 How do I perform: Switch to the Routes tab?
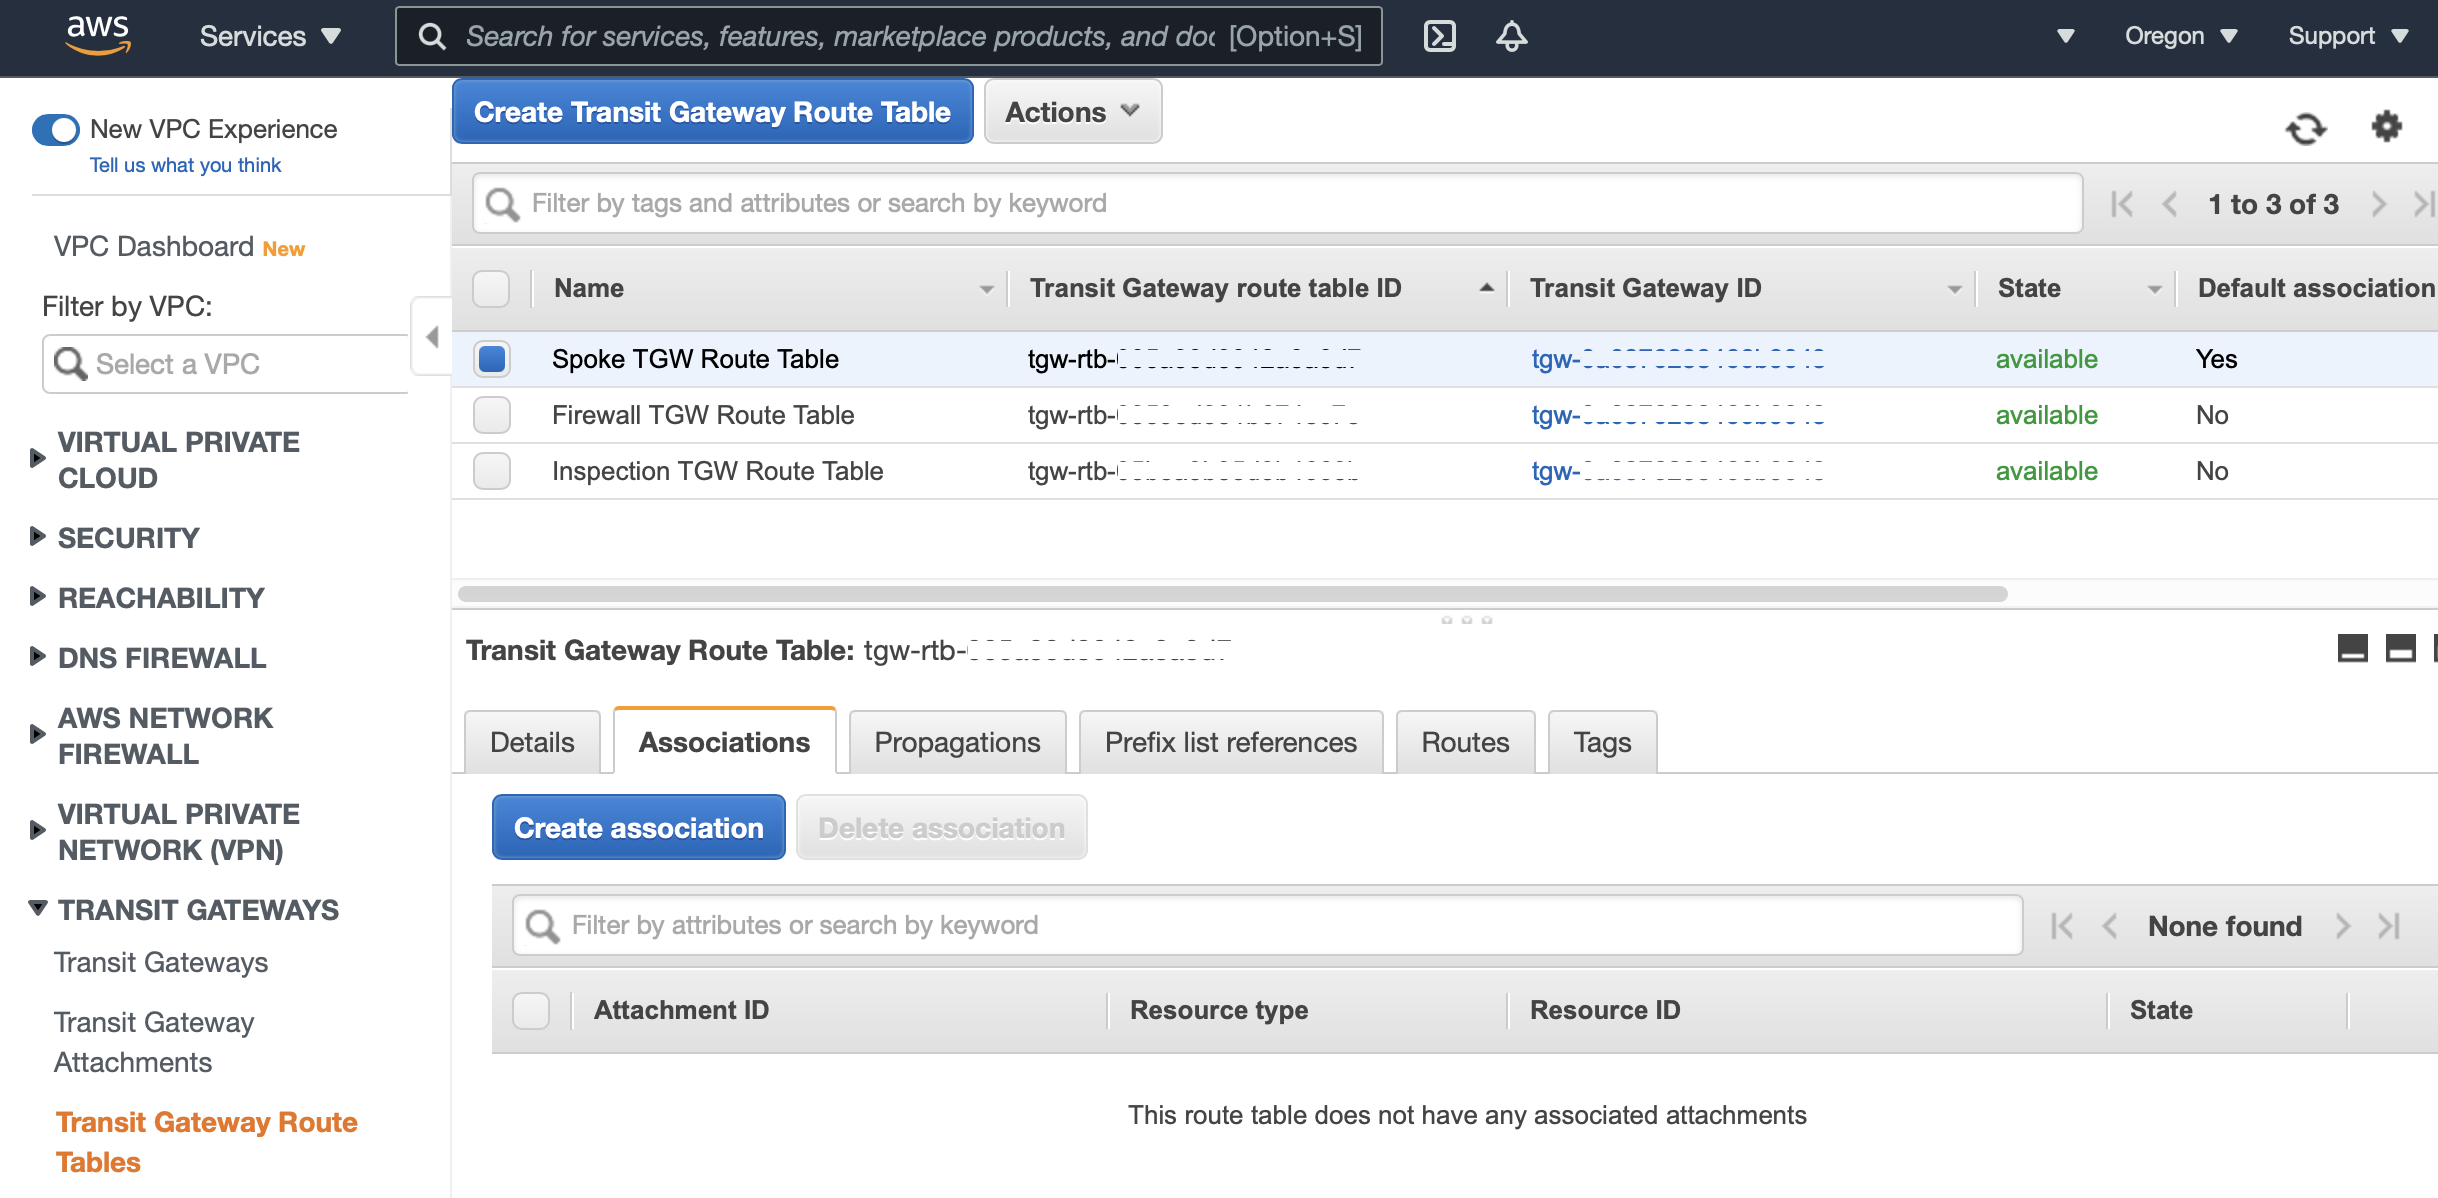point(1464,742)
